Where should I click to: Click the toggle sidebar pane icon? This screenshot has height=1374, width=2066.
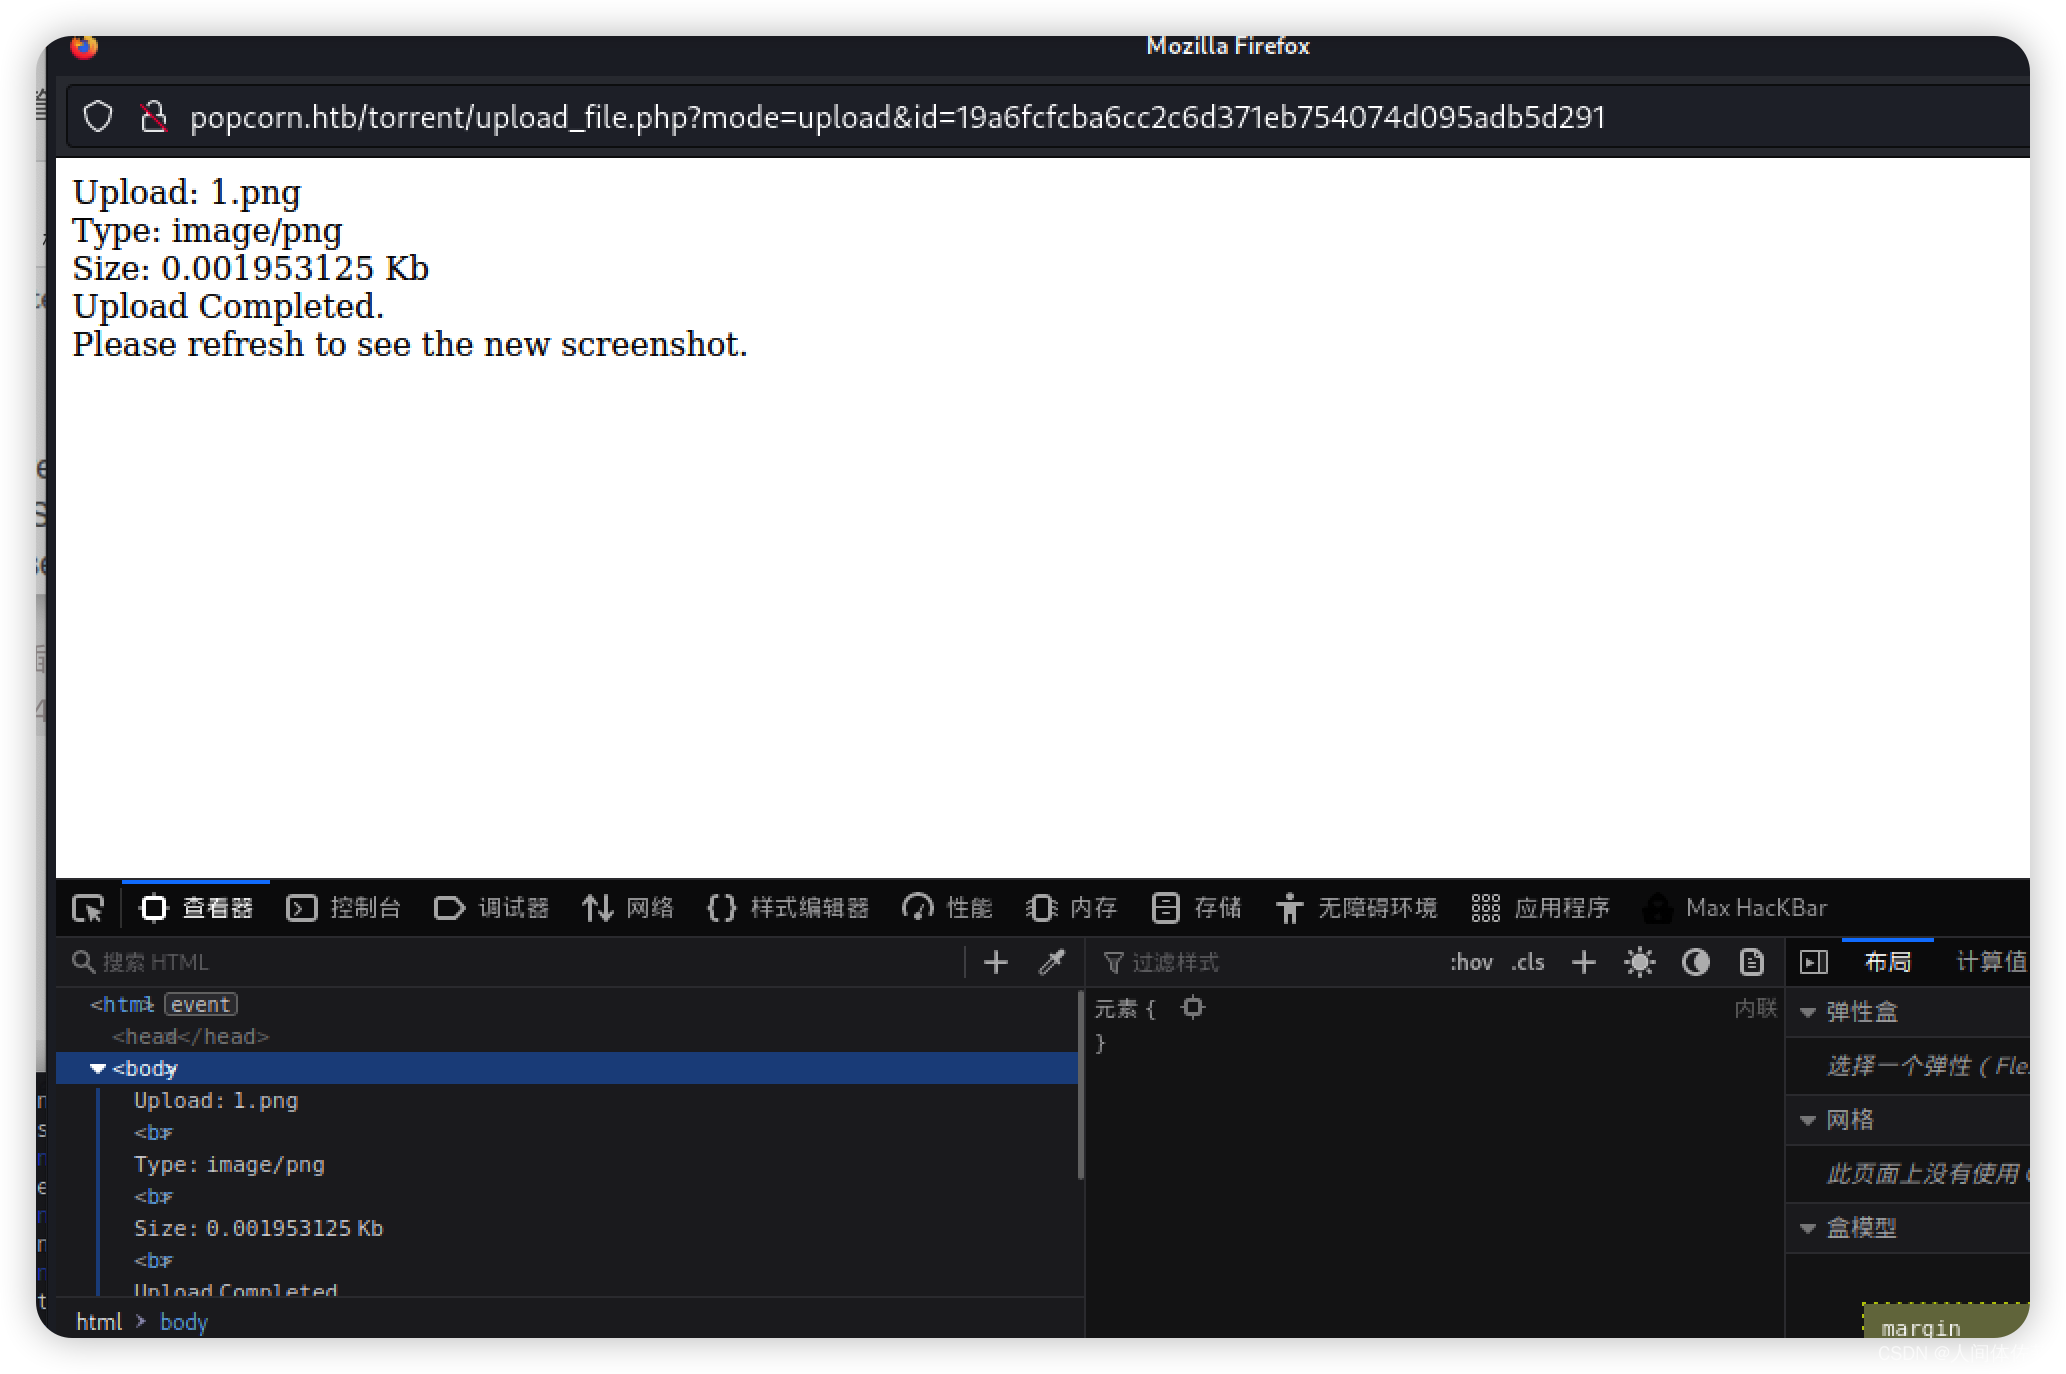(1813, 962)
